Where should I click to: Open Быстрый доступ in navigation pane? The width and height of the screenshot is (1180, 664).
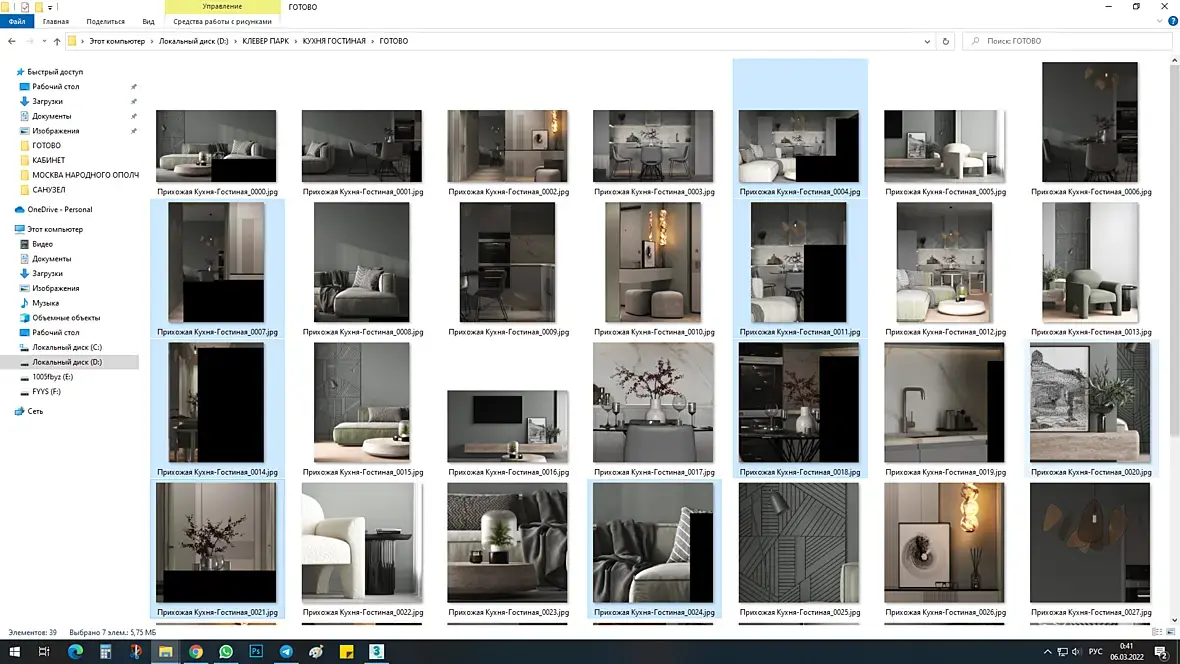click(x=55, y=72)
